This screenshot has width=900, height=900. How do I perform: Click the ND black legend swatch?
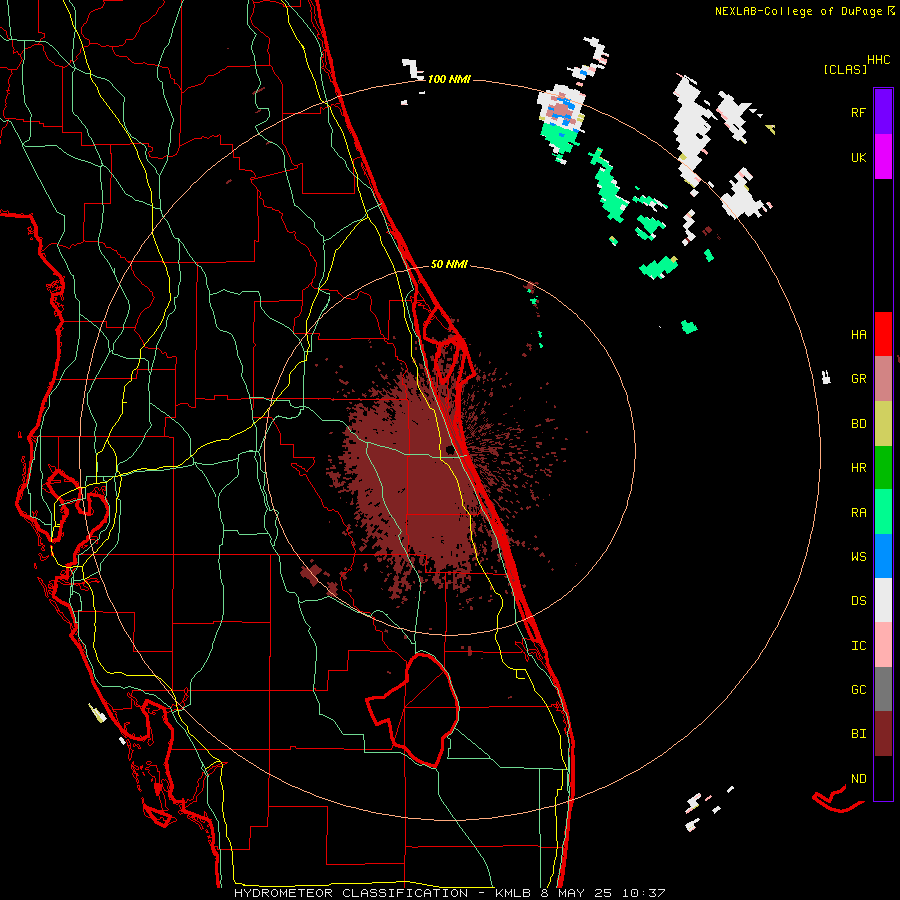pos(883,778)
